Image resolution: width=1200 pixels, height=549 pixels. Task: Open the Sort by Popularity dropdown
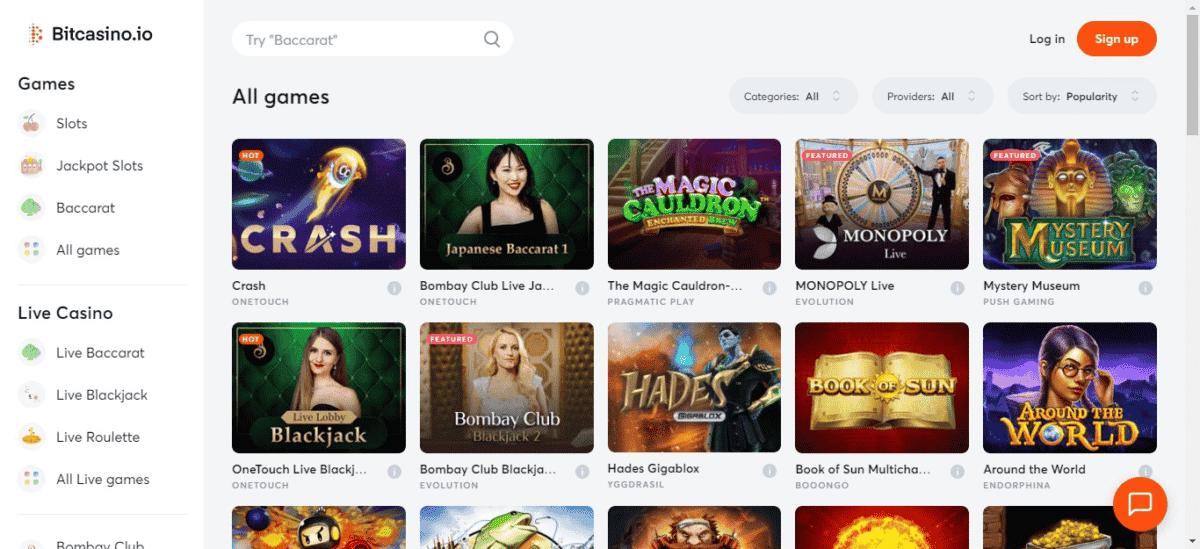(1081, 97)
